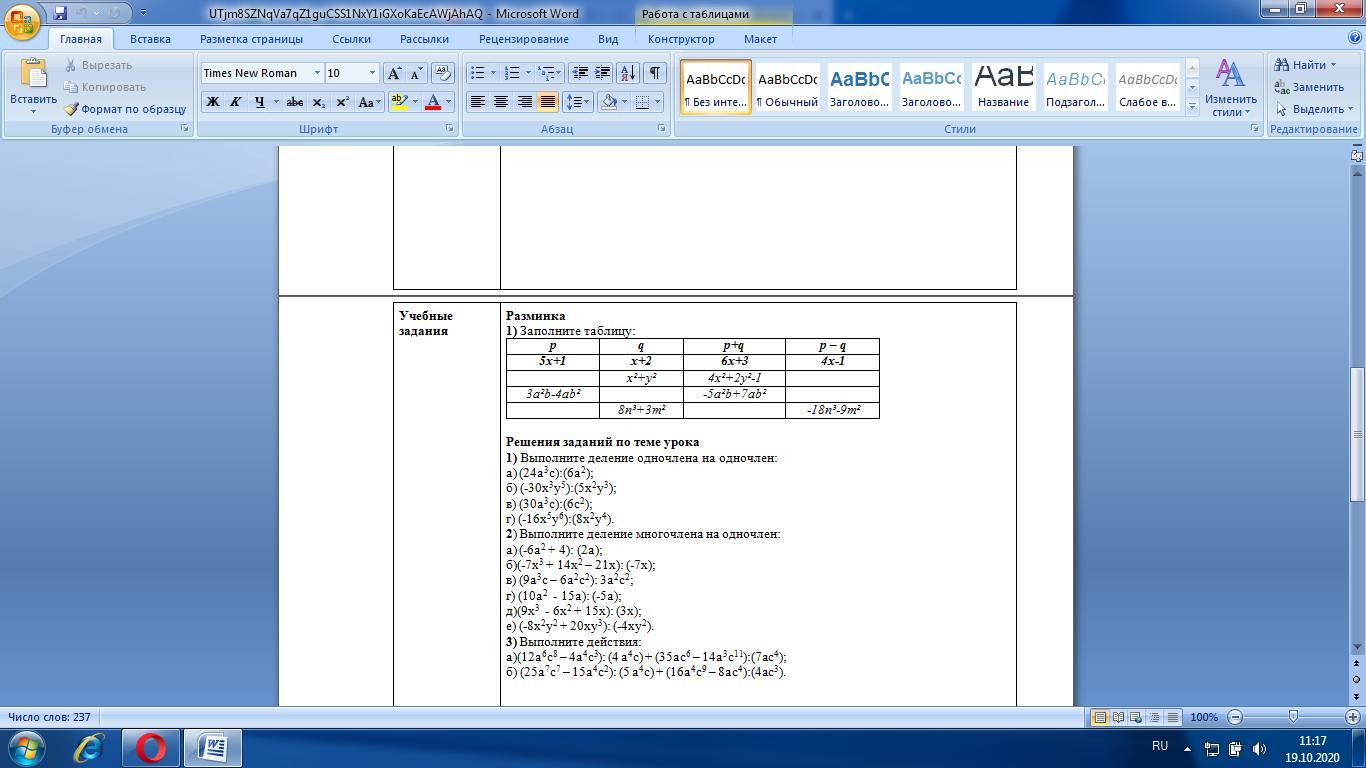Enable justified text alignment
1366x768 pixels.
coord(547,102)
